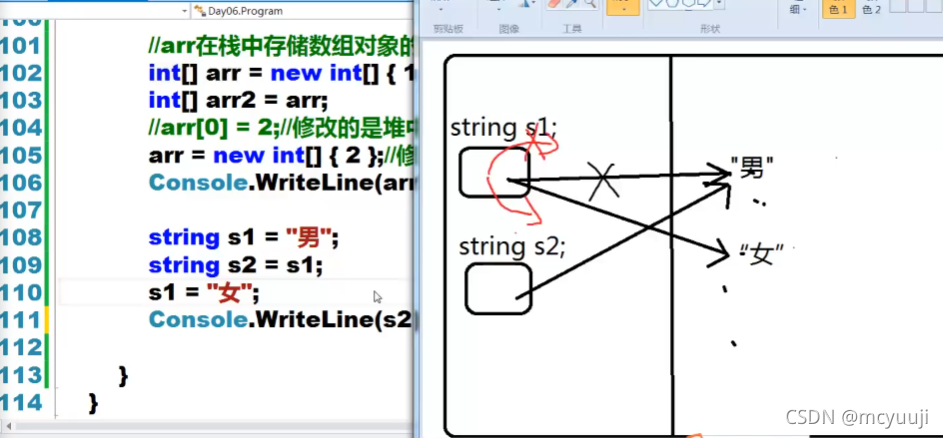The height and width of the screenshot is (438, 943).
Task: Click the 'arr = new int[] { 2 }' line
Action: (x=266, y=155)
